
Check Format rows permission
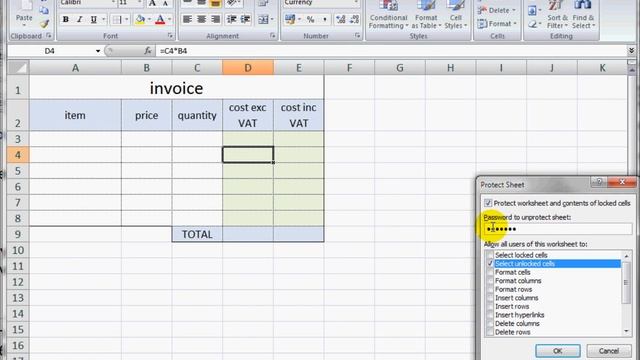490,289
